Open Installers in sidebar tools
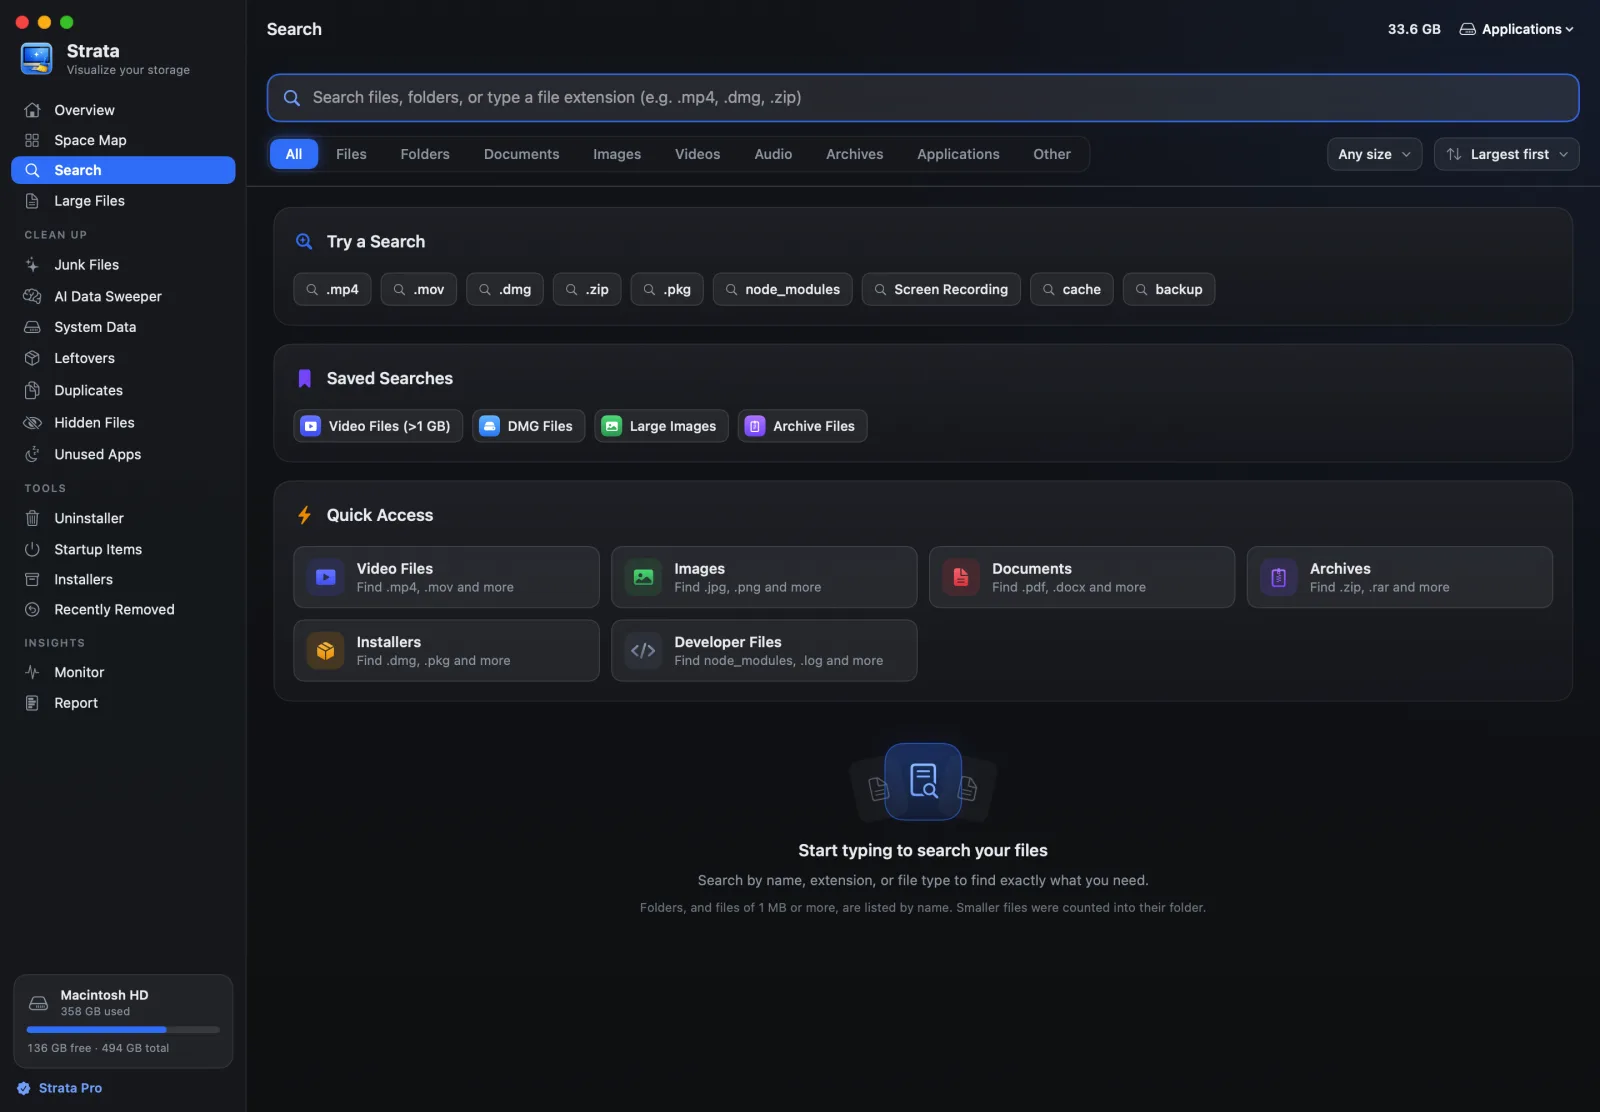The height and width of the screenshot is (1112, 1600). (123, 579)
